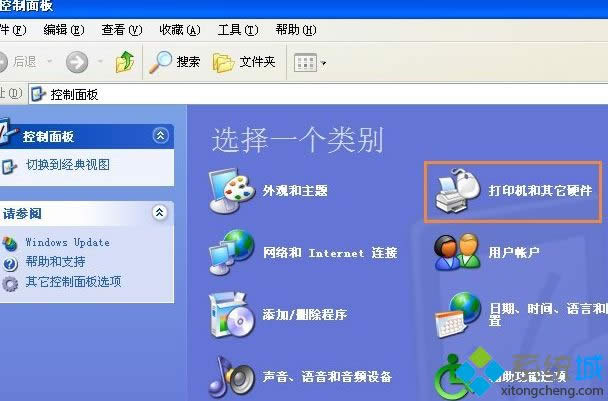Open the 编辑(E) menu

coord(64,30)
